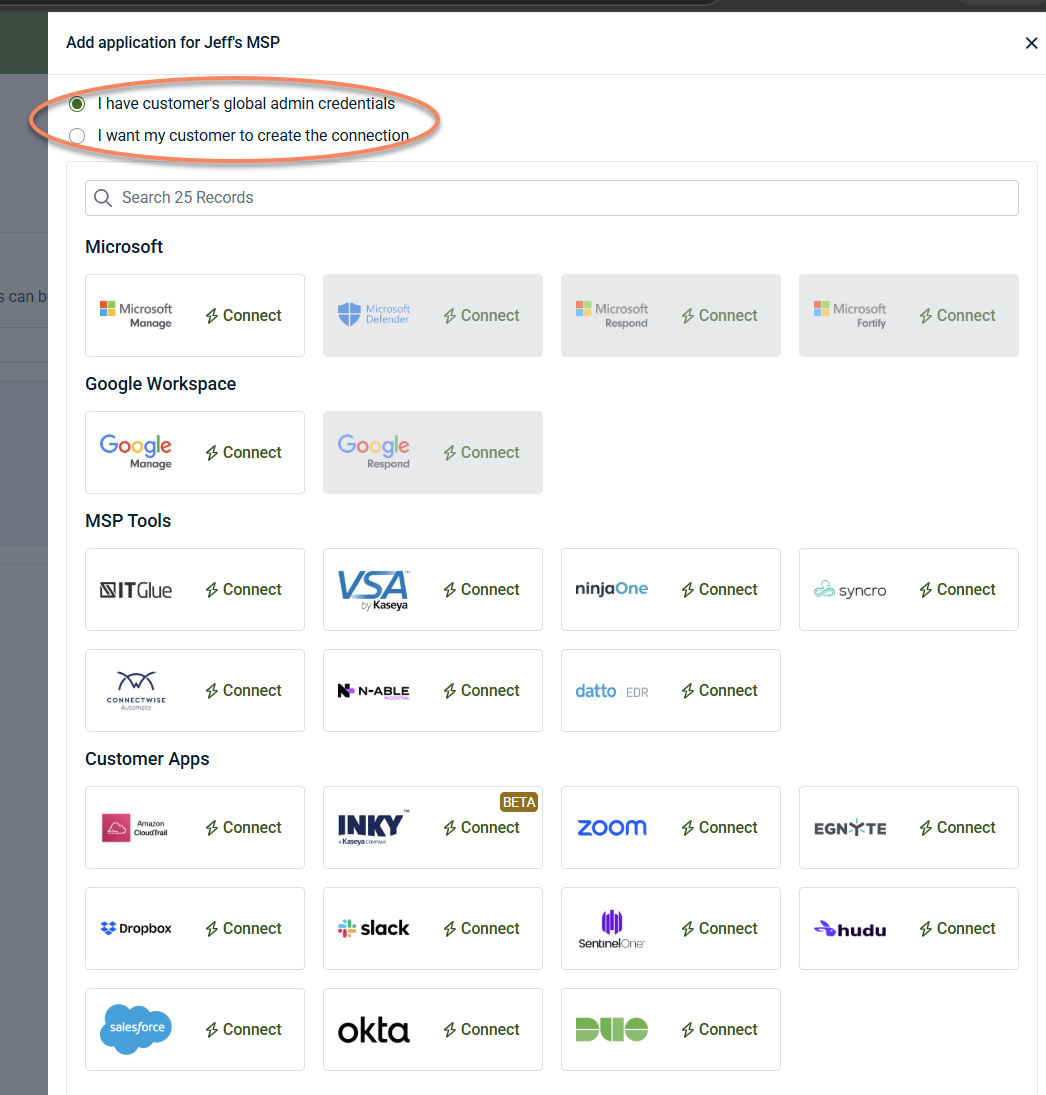Screen dimensions: 1046x1095
Task: Click the Duo logo
Action: [612, 1029]
